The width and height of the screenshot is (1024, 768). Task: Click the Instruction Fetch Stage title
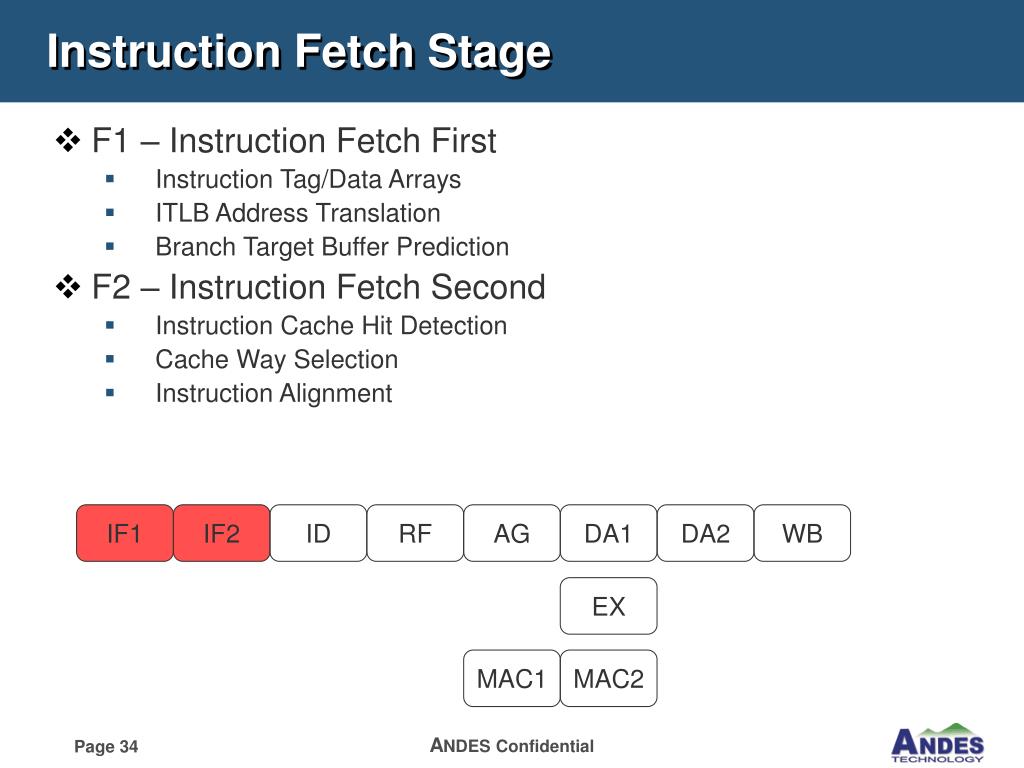pyautogui.click(x=300, y=52)
